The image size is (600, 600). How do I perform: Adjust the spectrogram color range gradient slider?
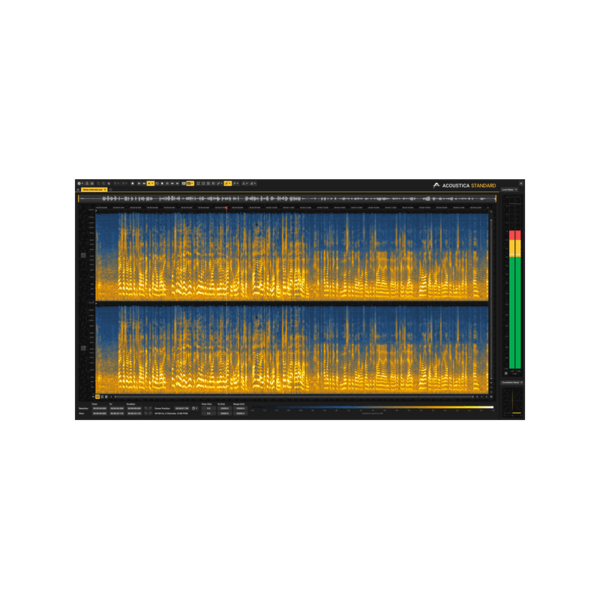tap(372, 407)
